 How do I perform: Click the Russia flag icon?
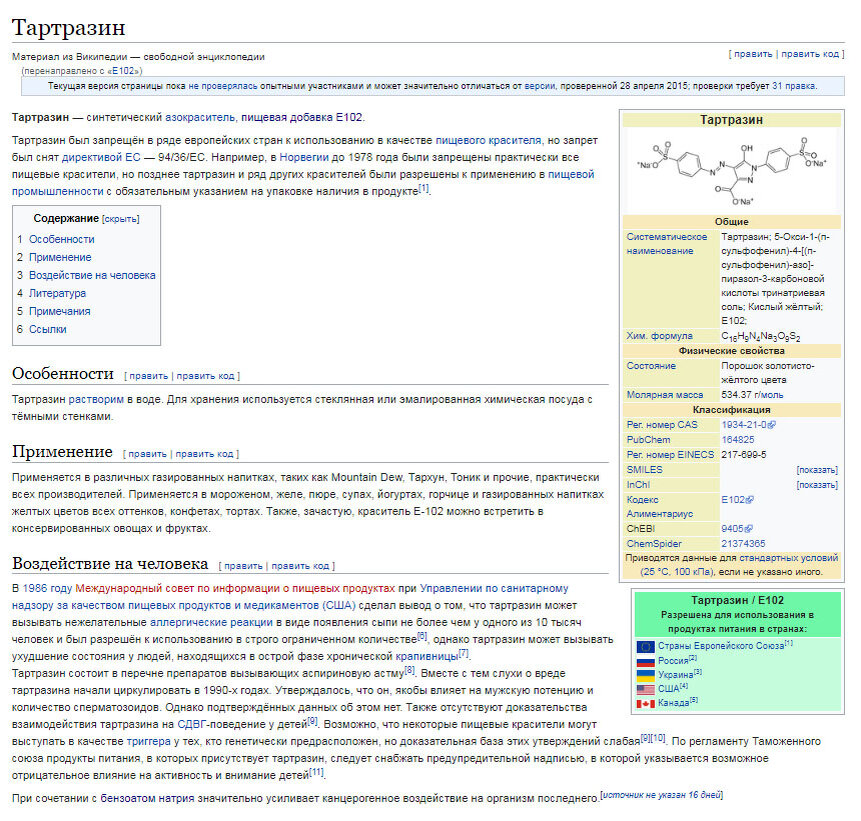point(645,661)
